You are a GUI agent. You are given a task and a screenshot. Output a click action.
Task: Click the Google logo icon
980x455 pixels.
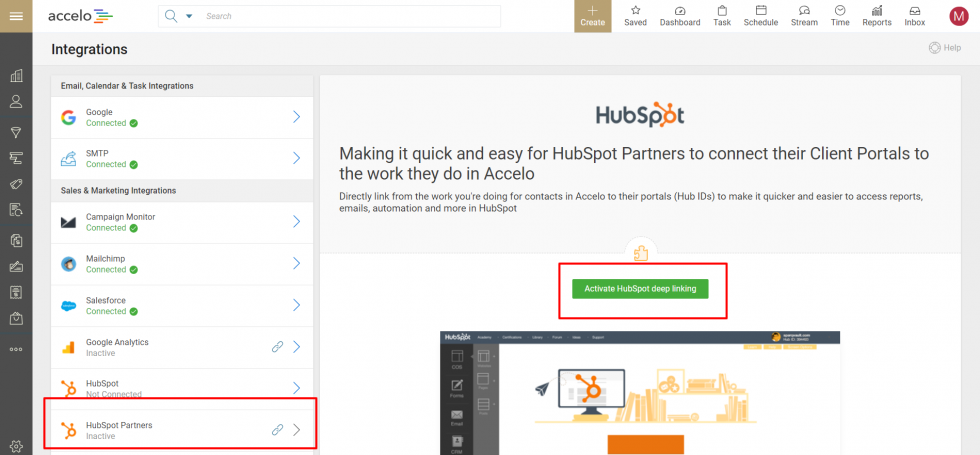tap(69, 118)
